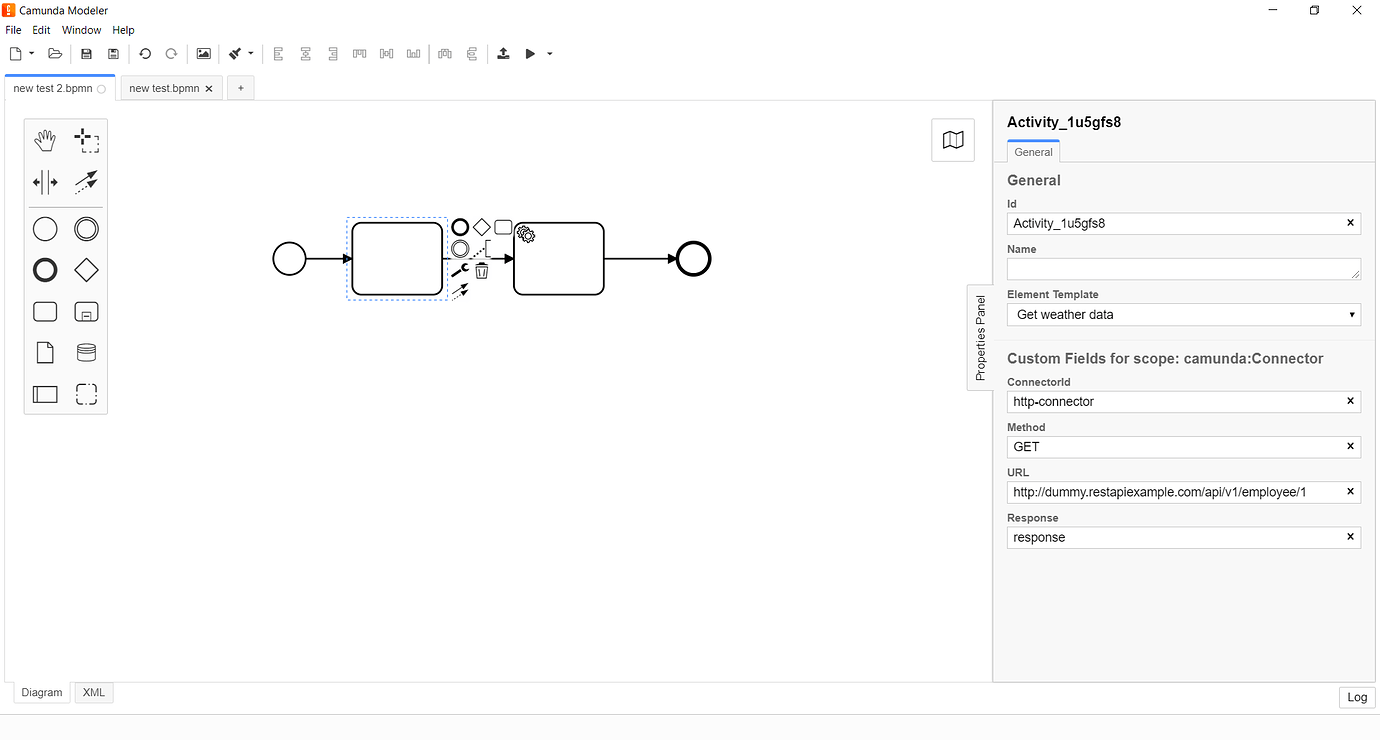Click the save as icon
This screenshot has height=740, width=1380.
click(113, 54)
